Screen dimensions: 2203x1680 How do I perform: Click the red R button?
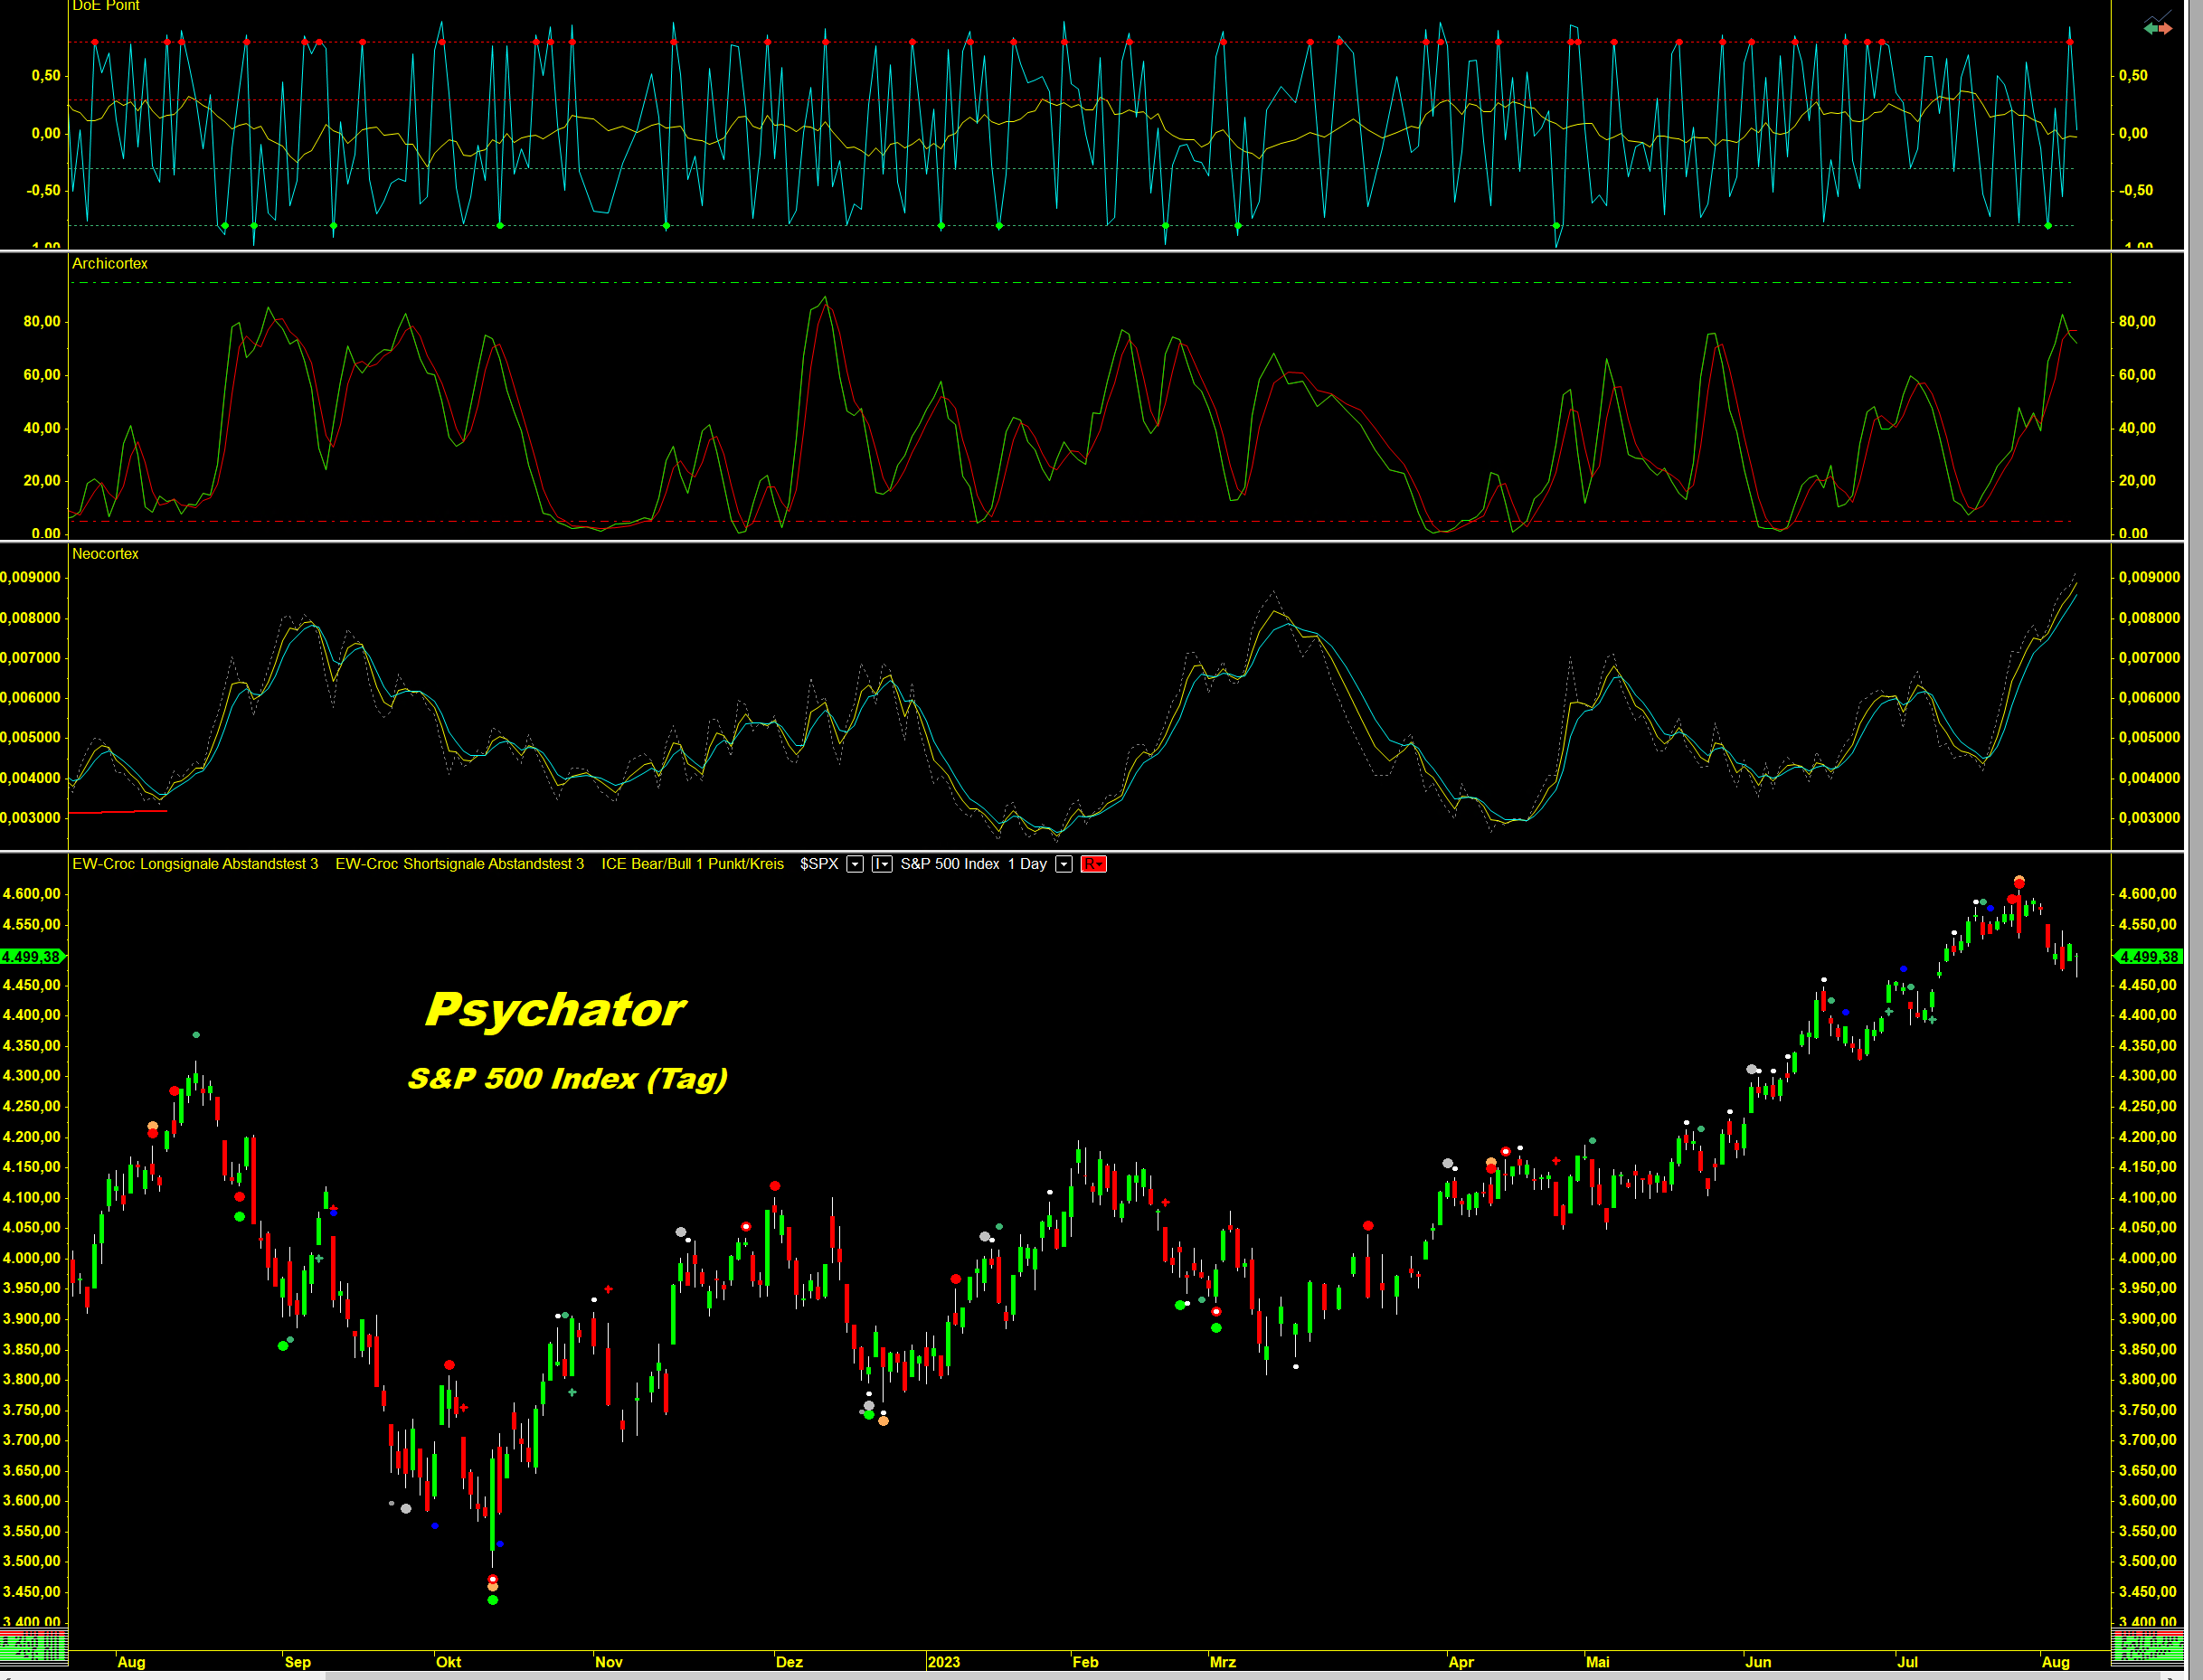(x=1093, y=864)
